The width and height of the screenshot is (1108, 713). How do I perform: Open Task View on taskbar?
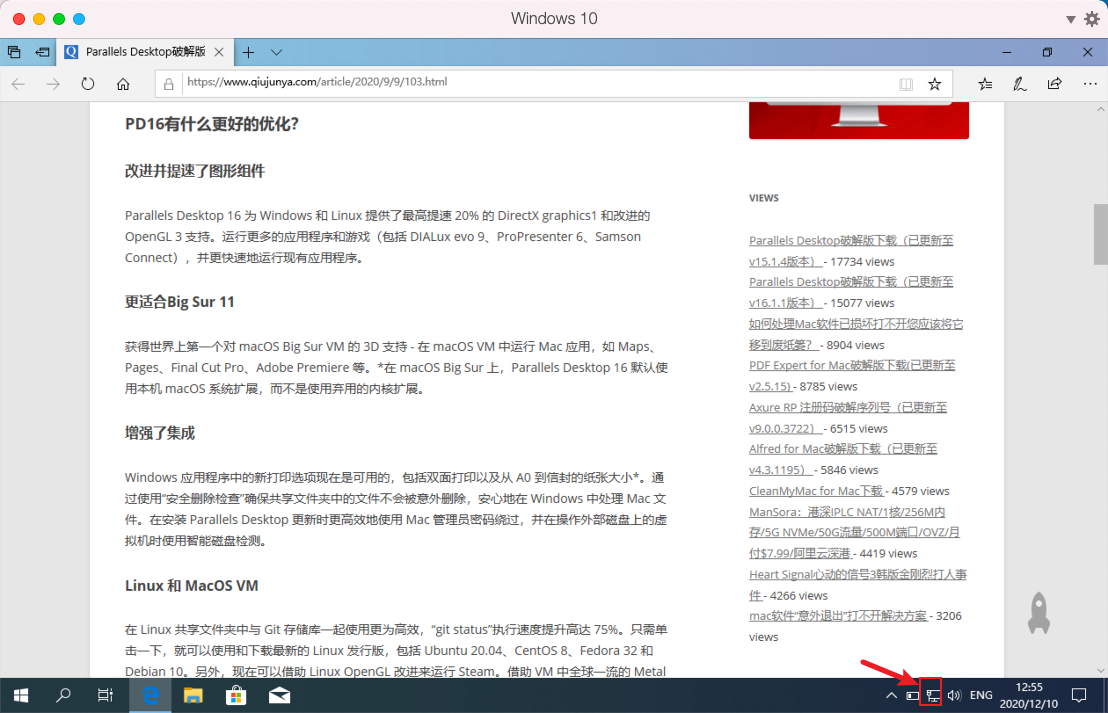(x=105, y=695)
